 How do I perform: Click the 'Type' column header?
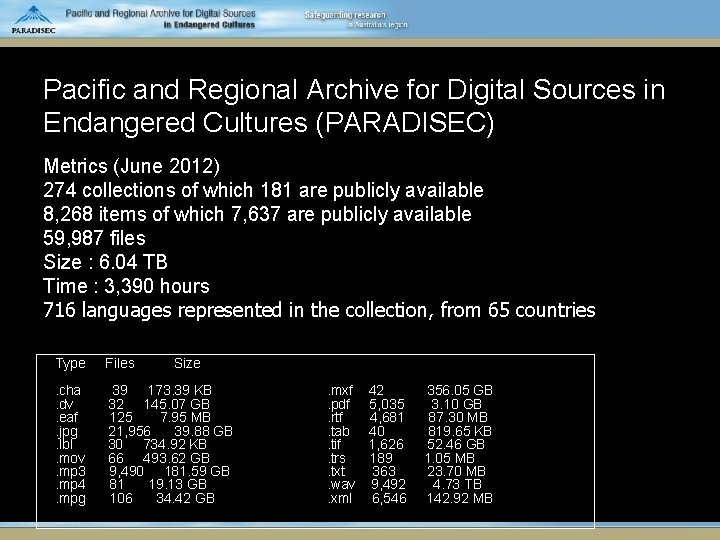71,363
